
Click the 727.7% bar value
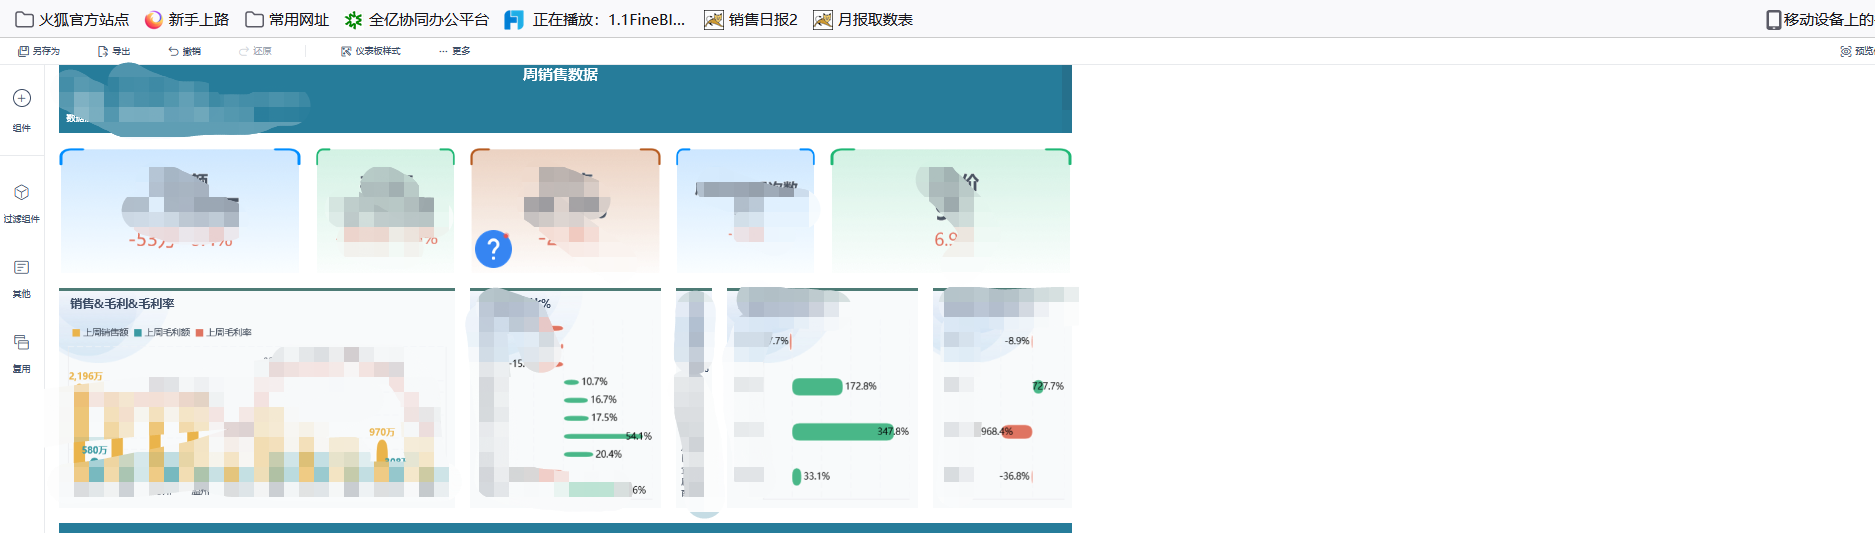(1048, 386)
